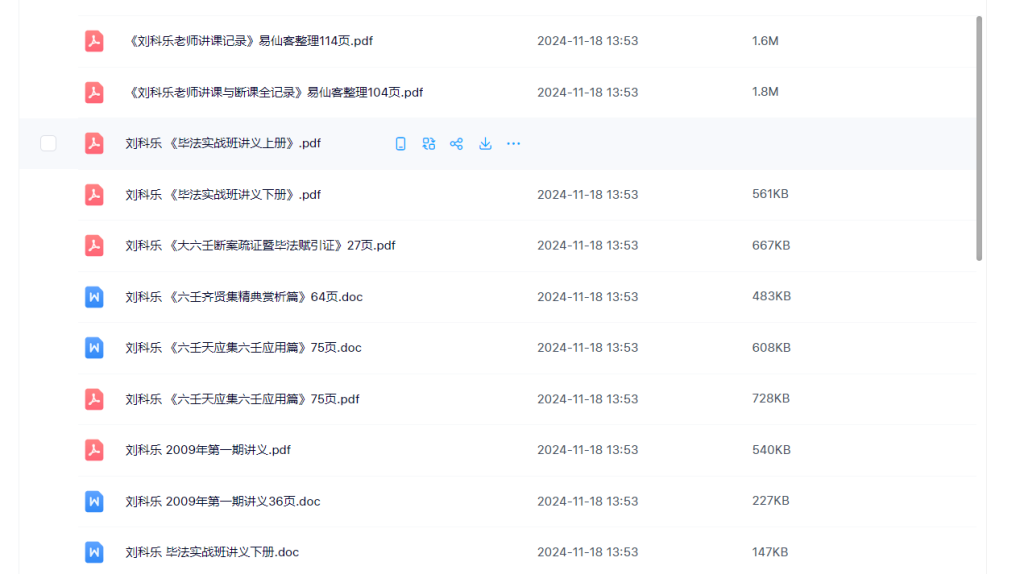Click the 561KB size value
1024x574 pixels.
point(770,194)
